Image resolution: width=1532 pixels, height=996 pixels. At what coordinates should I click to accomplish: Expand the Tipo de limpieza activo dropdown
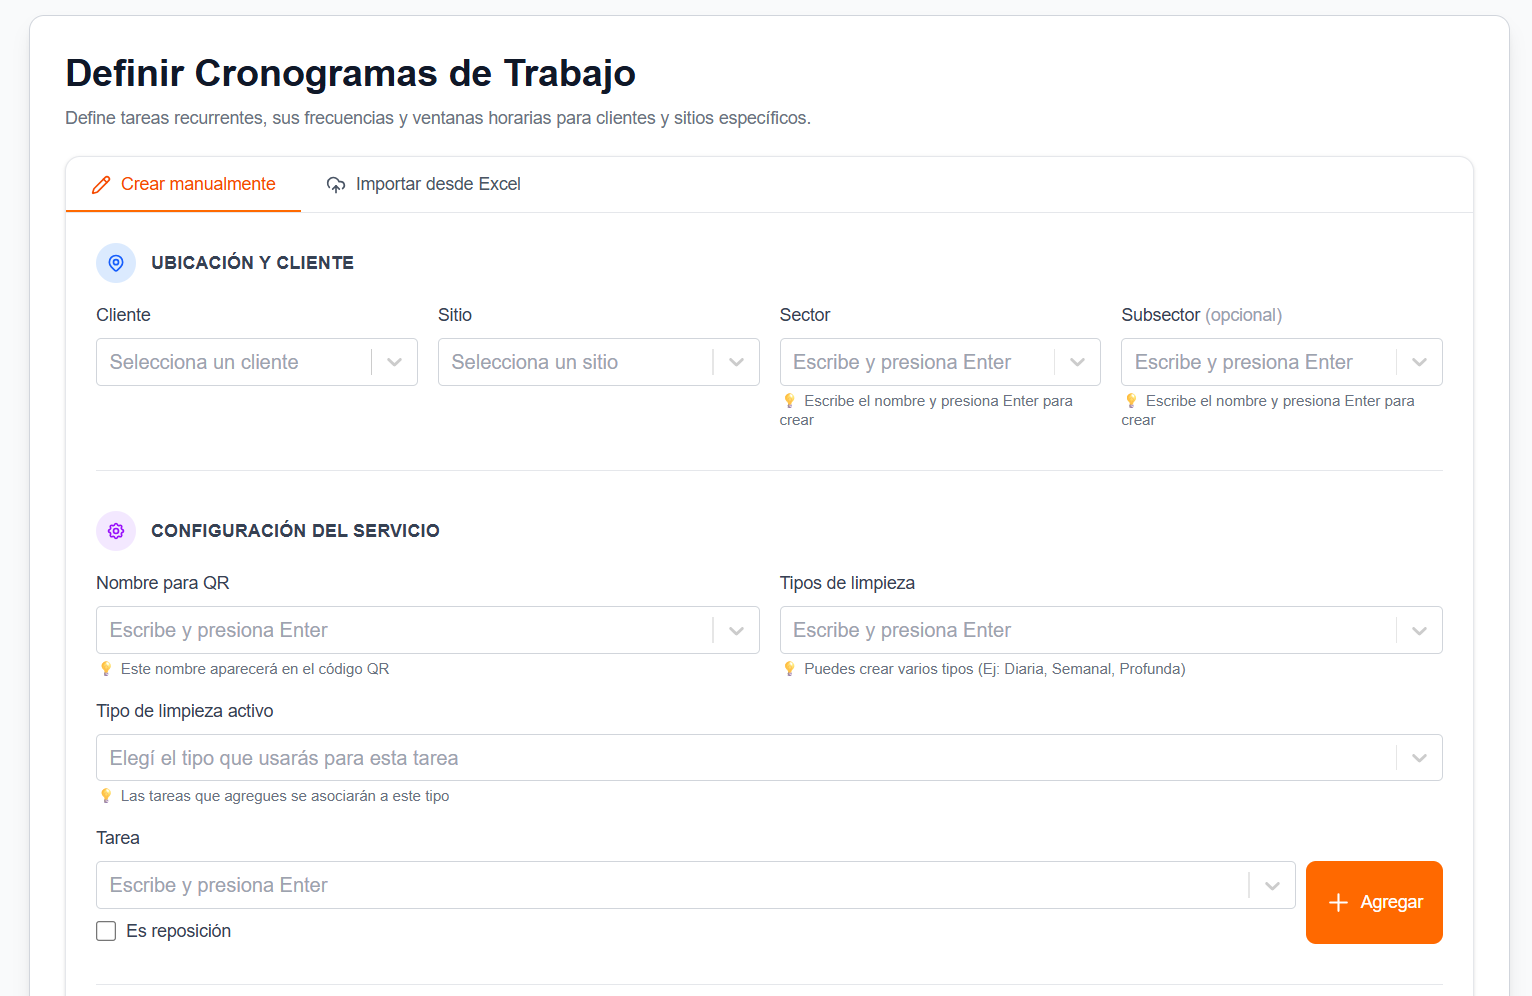point(1419,758)
